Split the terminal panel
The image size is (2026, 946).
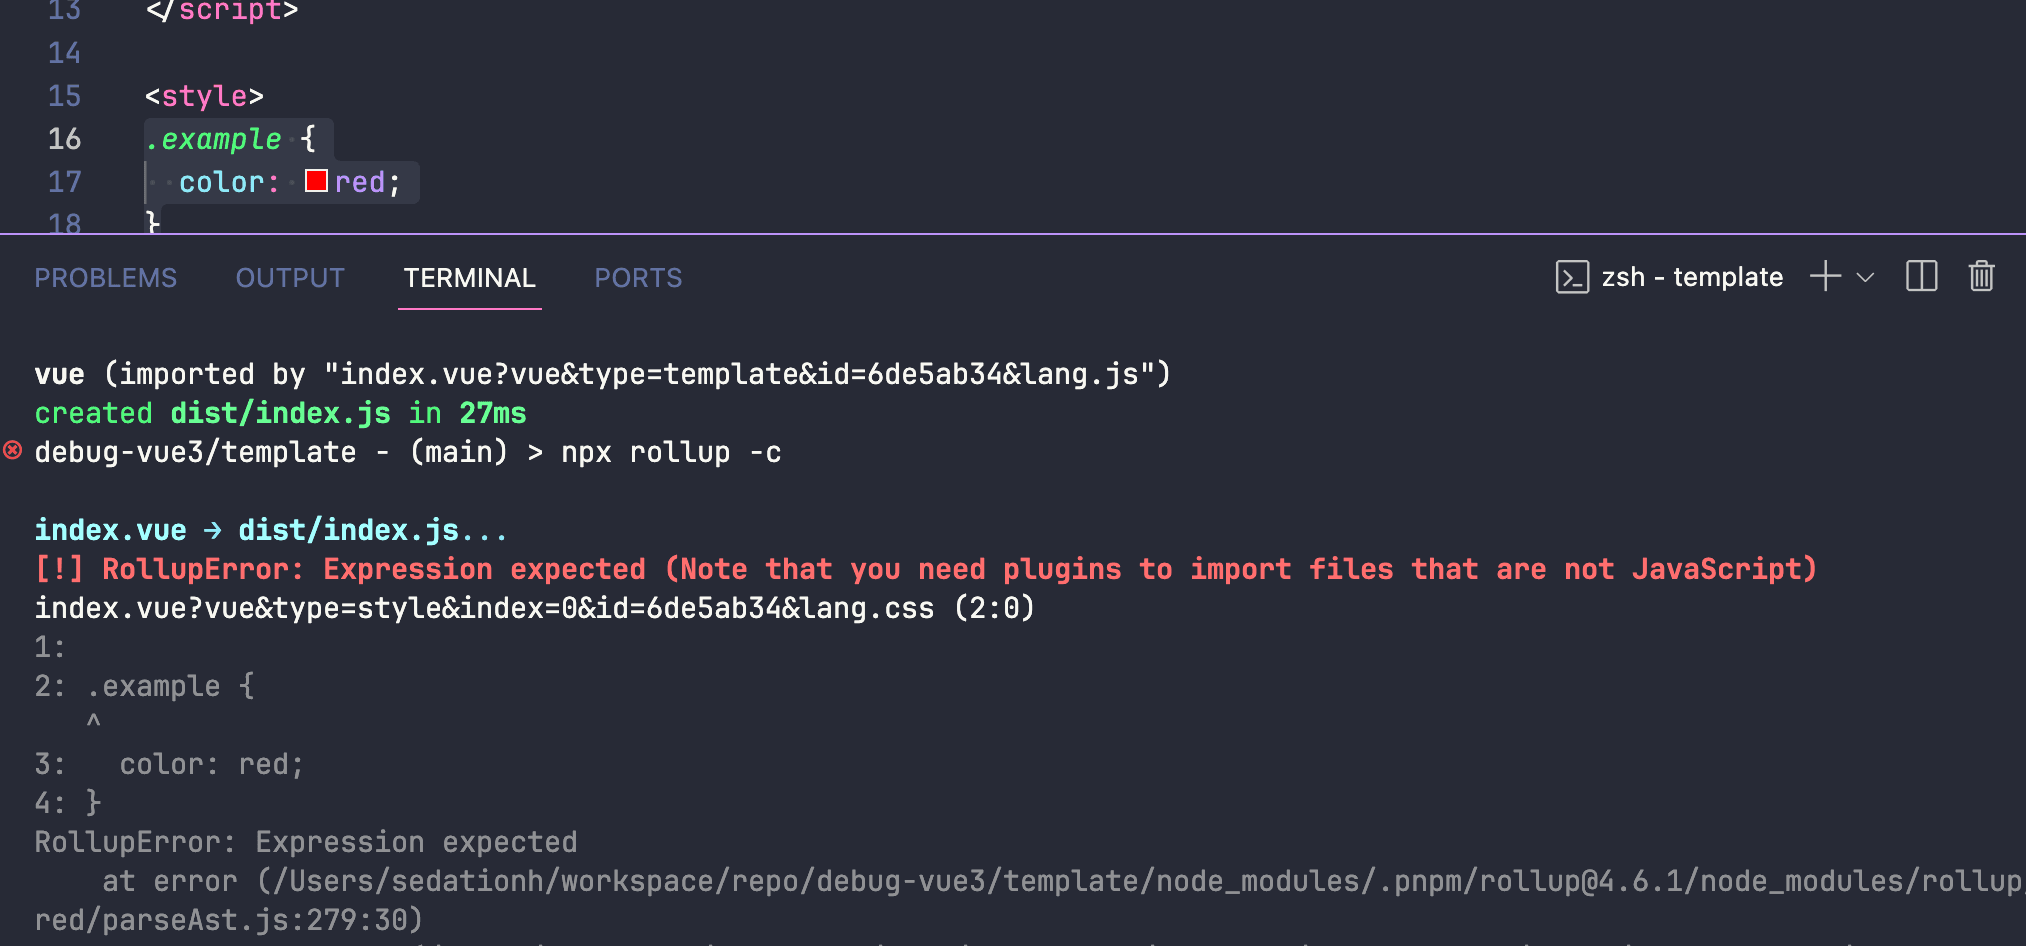1921,276
